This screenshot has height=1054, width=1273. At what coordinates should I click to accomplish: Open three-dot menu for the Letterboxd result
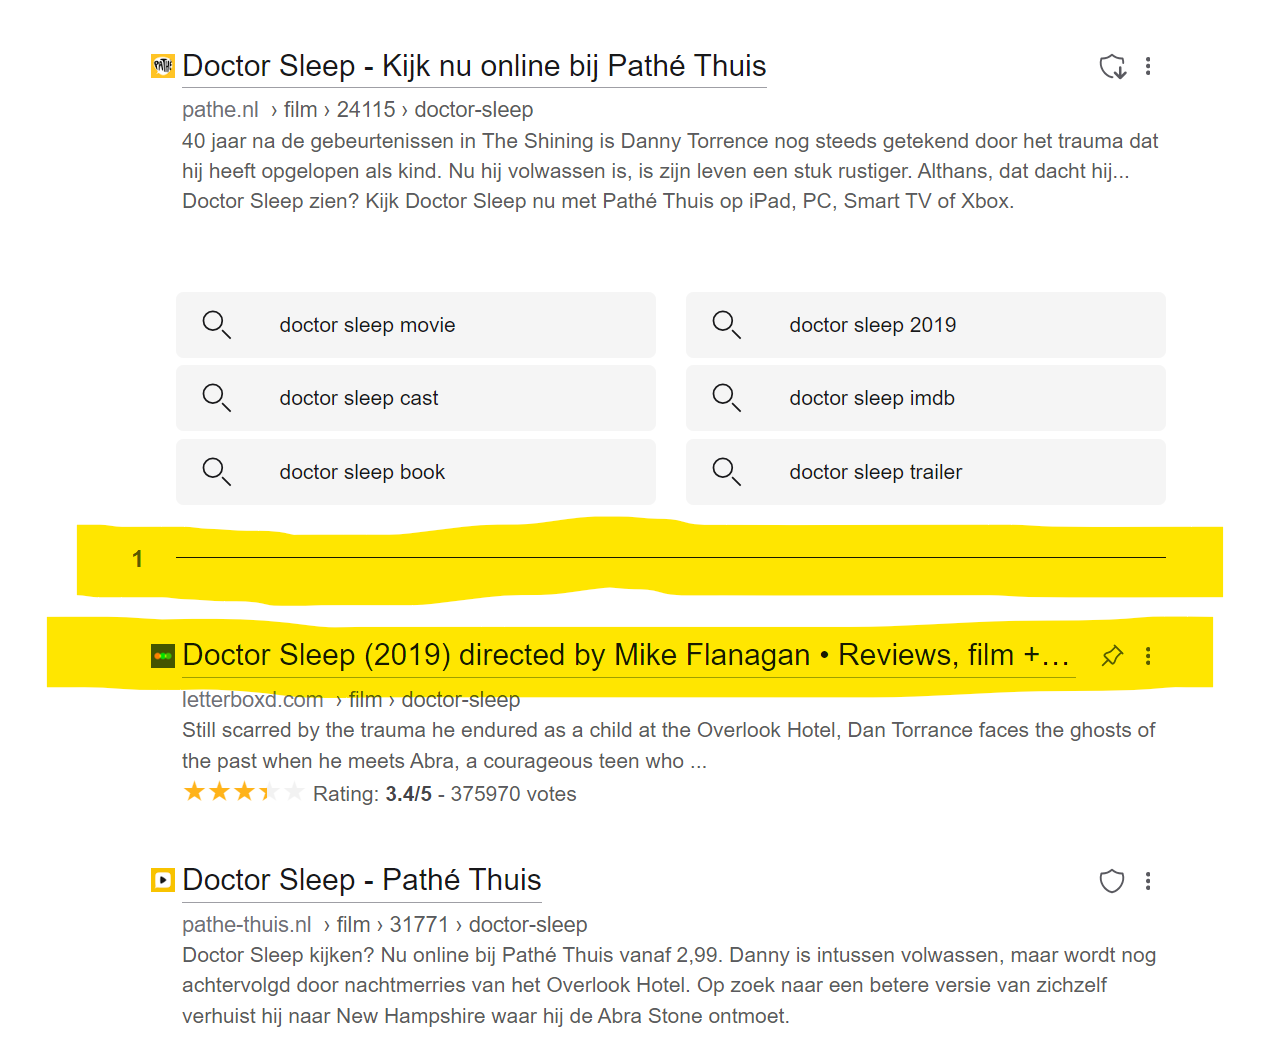(1148, 656)
